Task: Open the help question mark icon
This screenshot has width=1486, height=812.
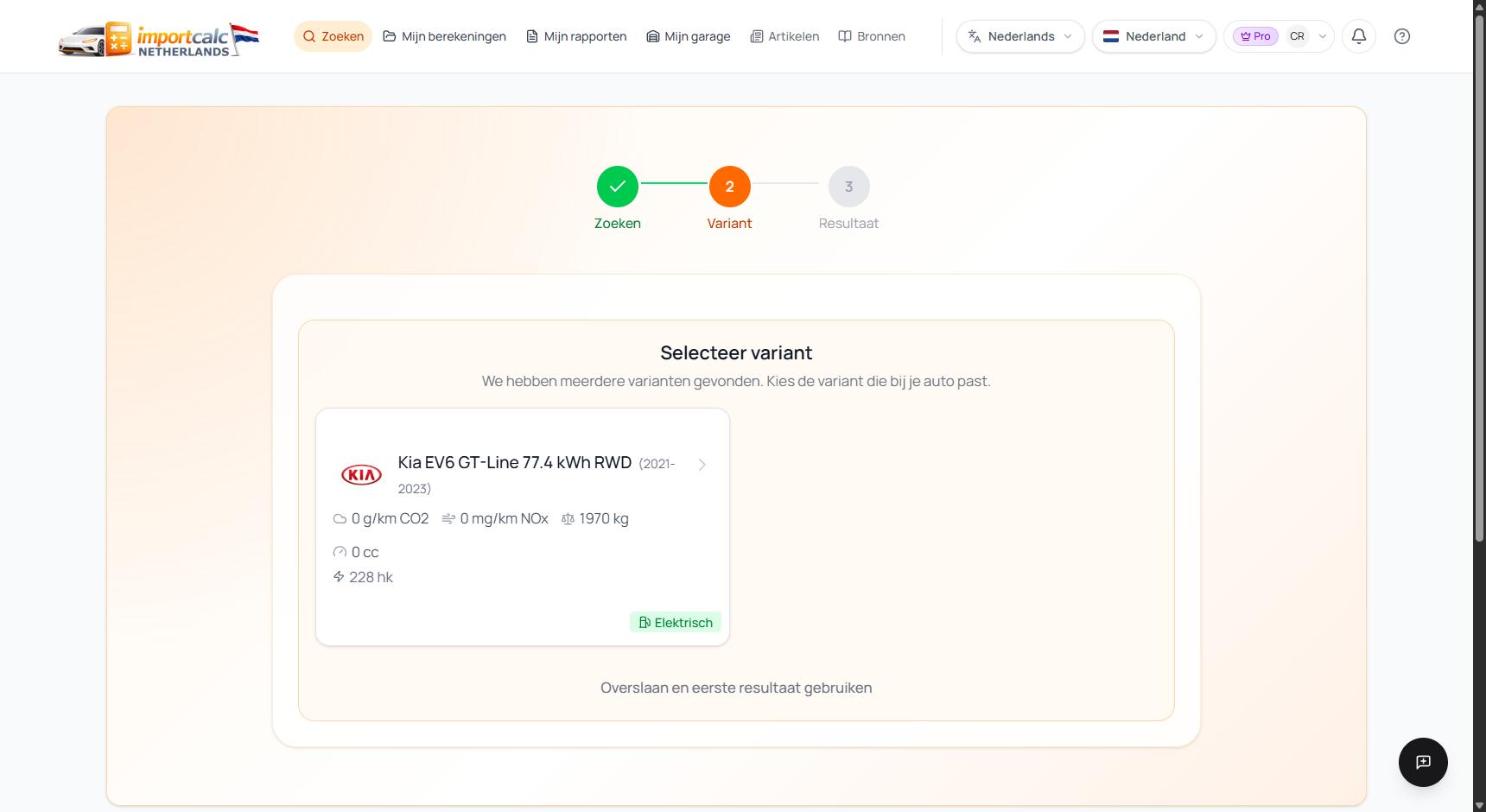Action: 1402,36
